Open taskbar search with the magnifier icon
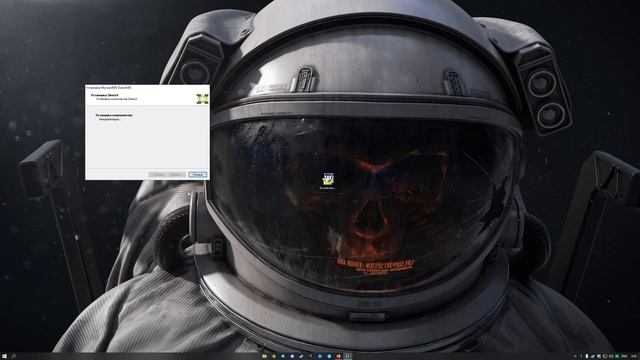Viewport: 640px width, 360px height. [x=14, y=356]
